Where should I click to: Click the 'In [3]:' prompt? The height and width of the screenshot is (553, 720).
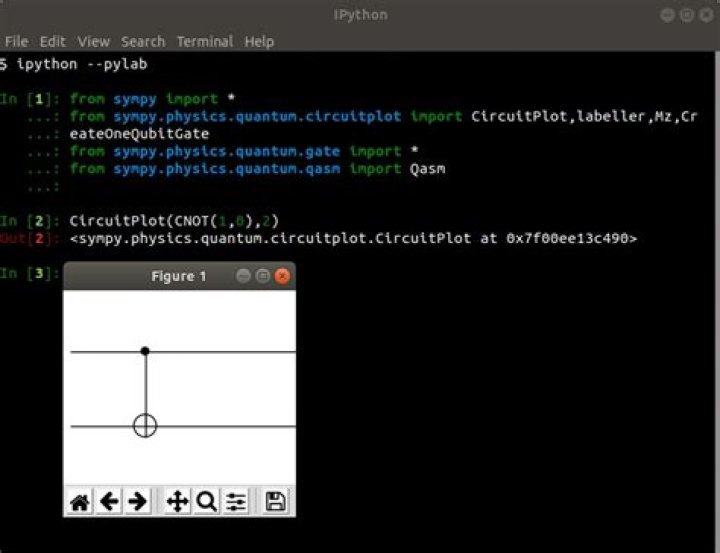30,274
